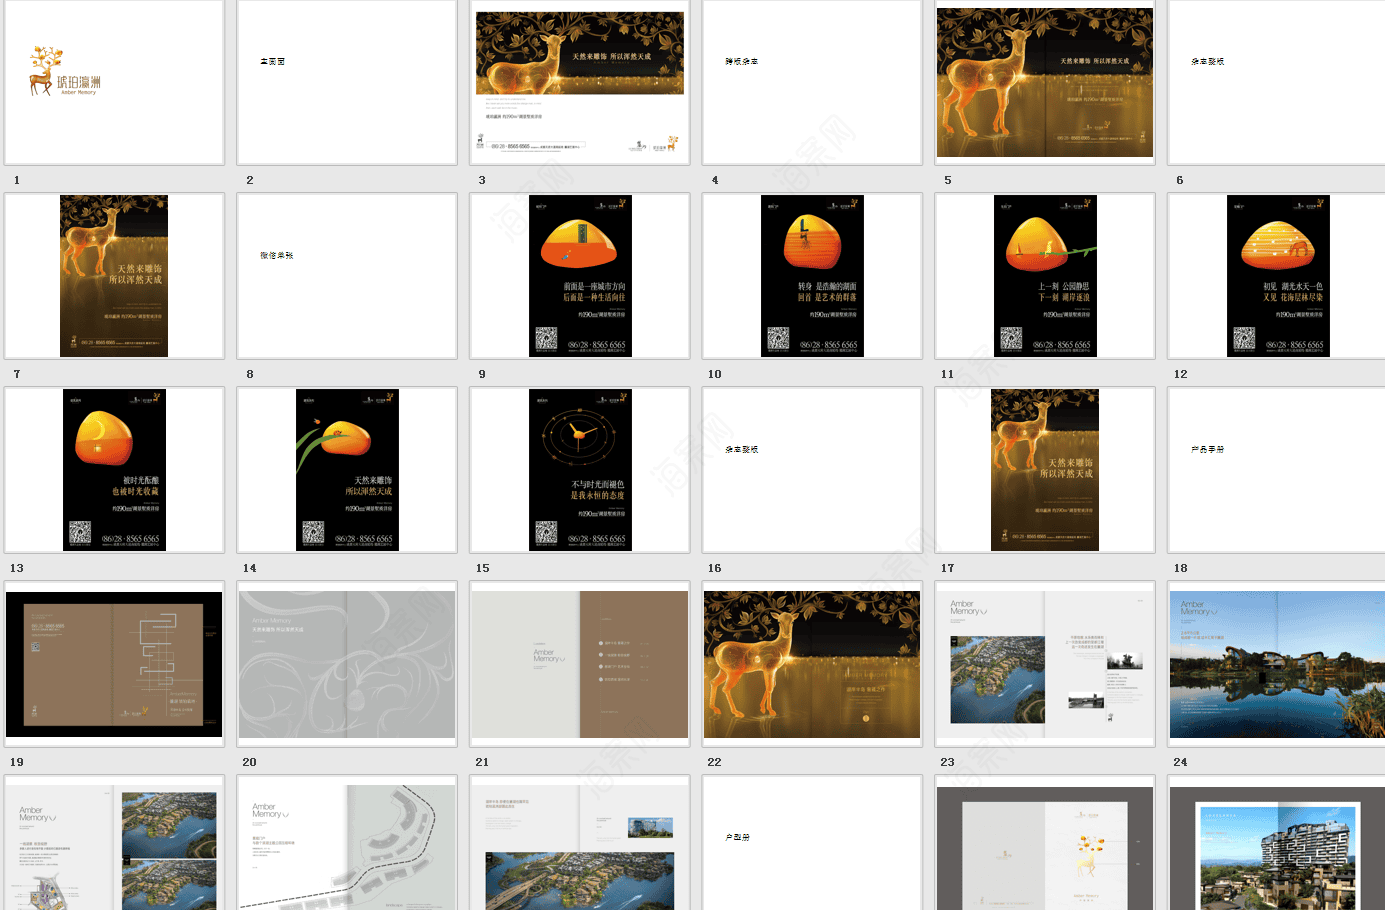Select slide 10 amber poster with tree silhouette

pyautogui.click(x=812, y=276)
